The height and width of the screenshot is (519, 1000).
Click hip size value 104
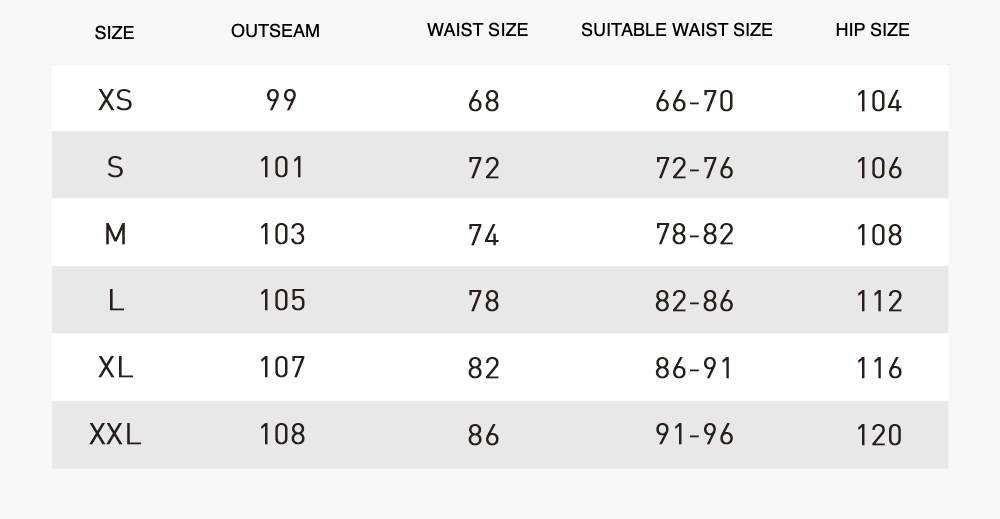tap(879, 101)
